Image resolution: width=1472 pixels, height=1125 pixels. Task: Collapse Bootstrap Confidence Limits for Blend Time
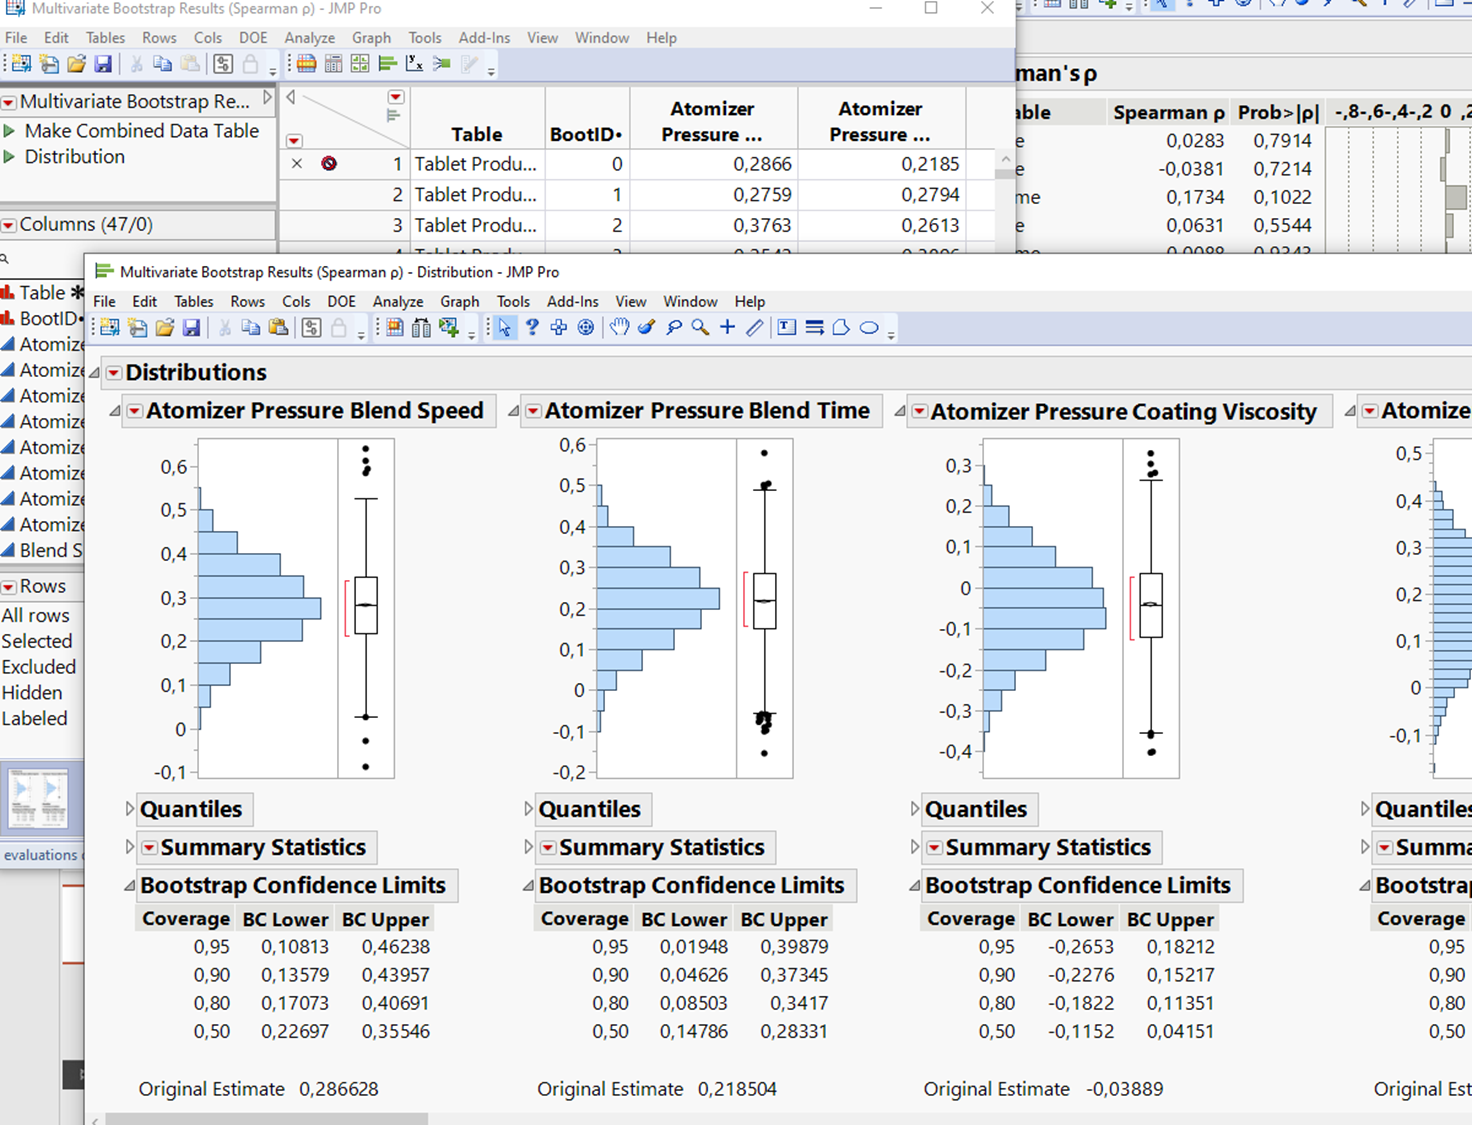pyautogui.click(x=527, y=885)
